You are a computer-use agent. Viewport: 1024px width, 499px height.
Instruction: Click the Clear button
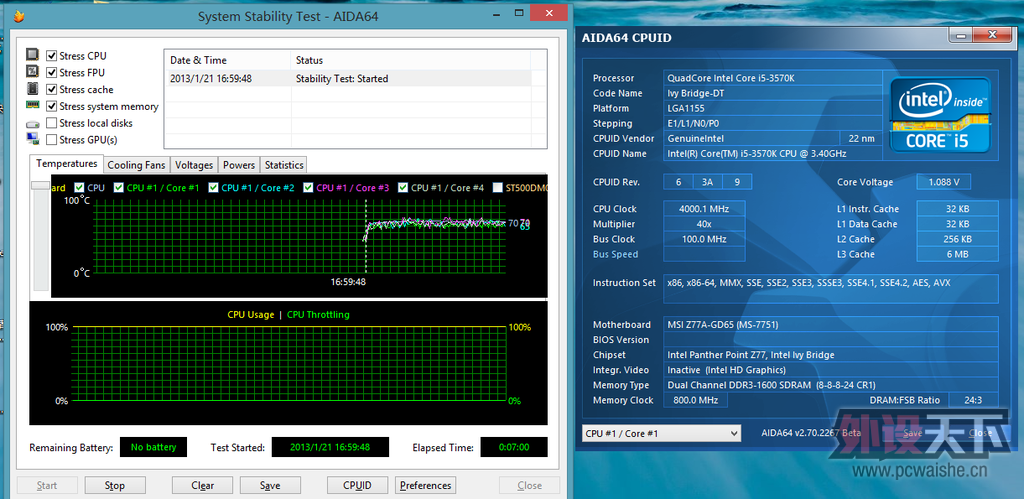202,485
